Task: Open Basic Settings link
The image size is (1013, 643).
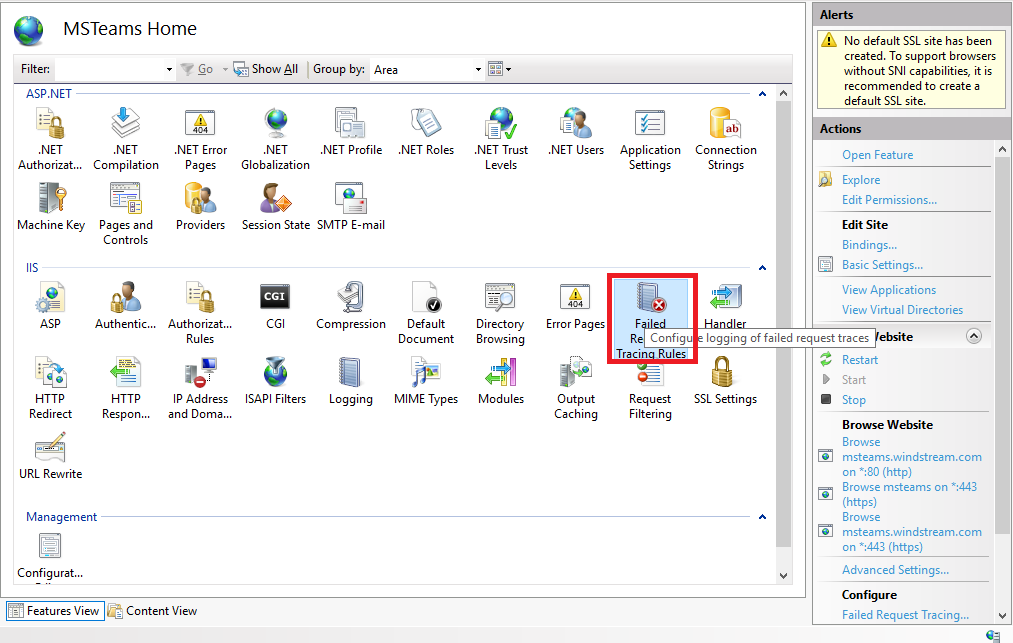Action: [882, 265]
